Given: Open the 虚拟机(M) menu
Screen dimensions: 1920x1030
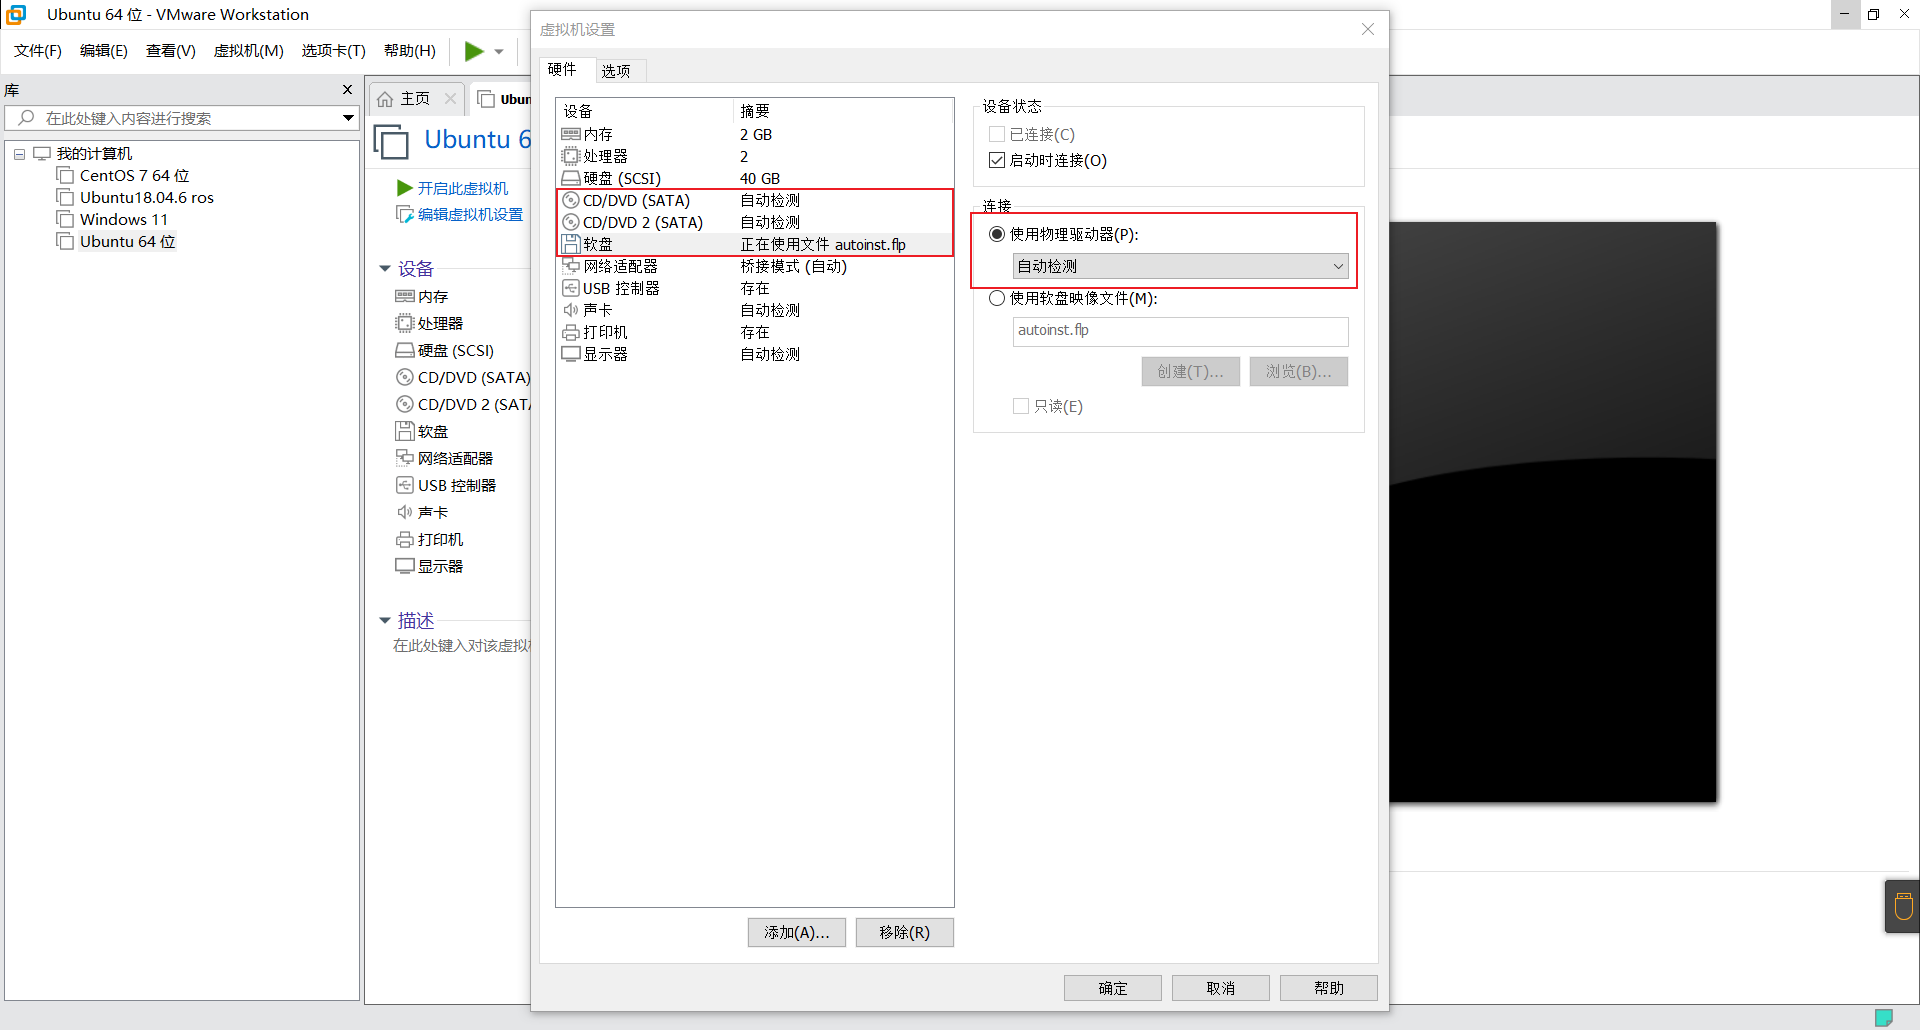Looking at the screenshot, I should [x=248, y=51].
